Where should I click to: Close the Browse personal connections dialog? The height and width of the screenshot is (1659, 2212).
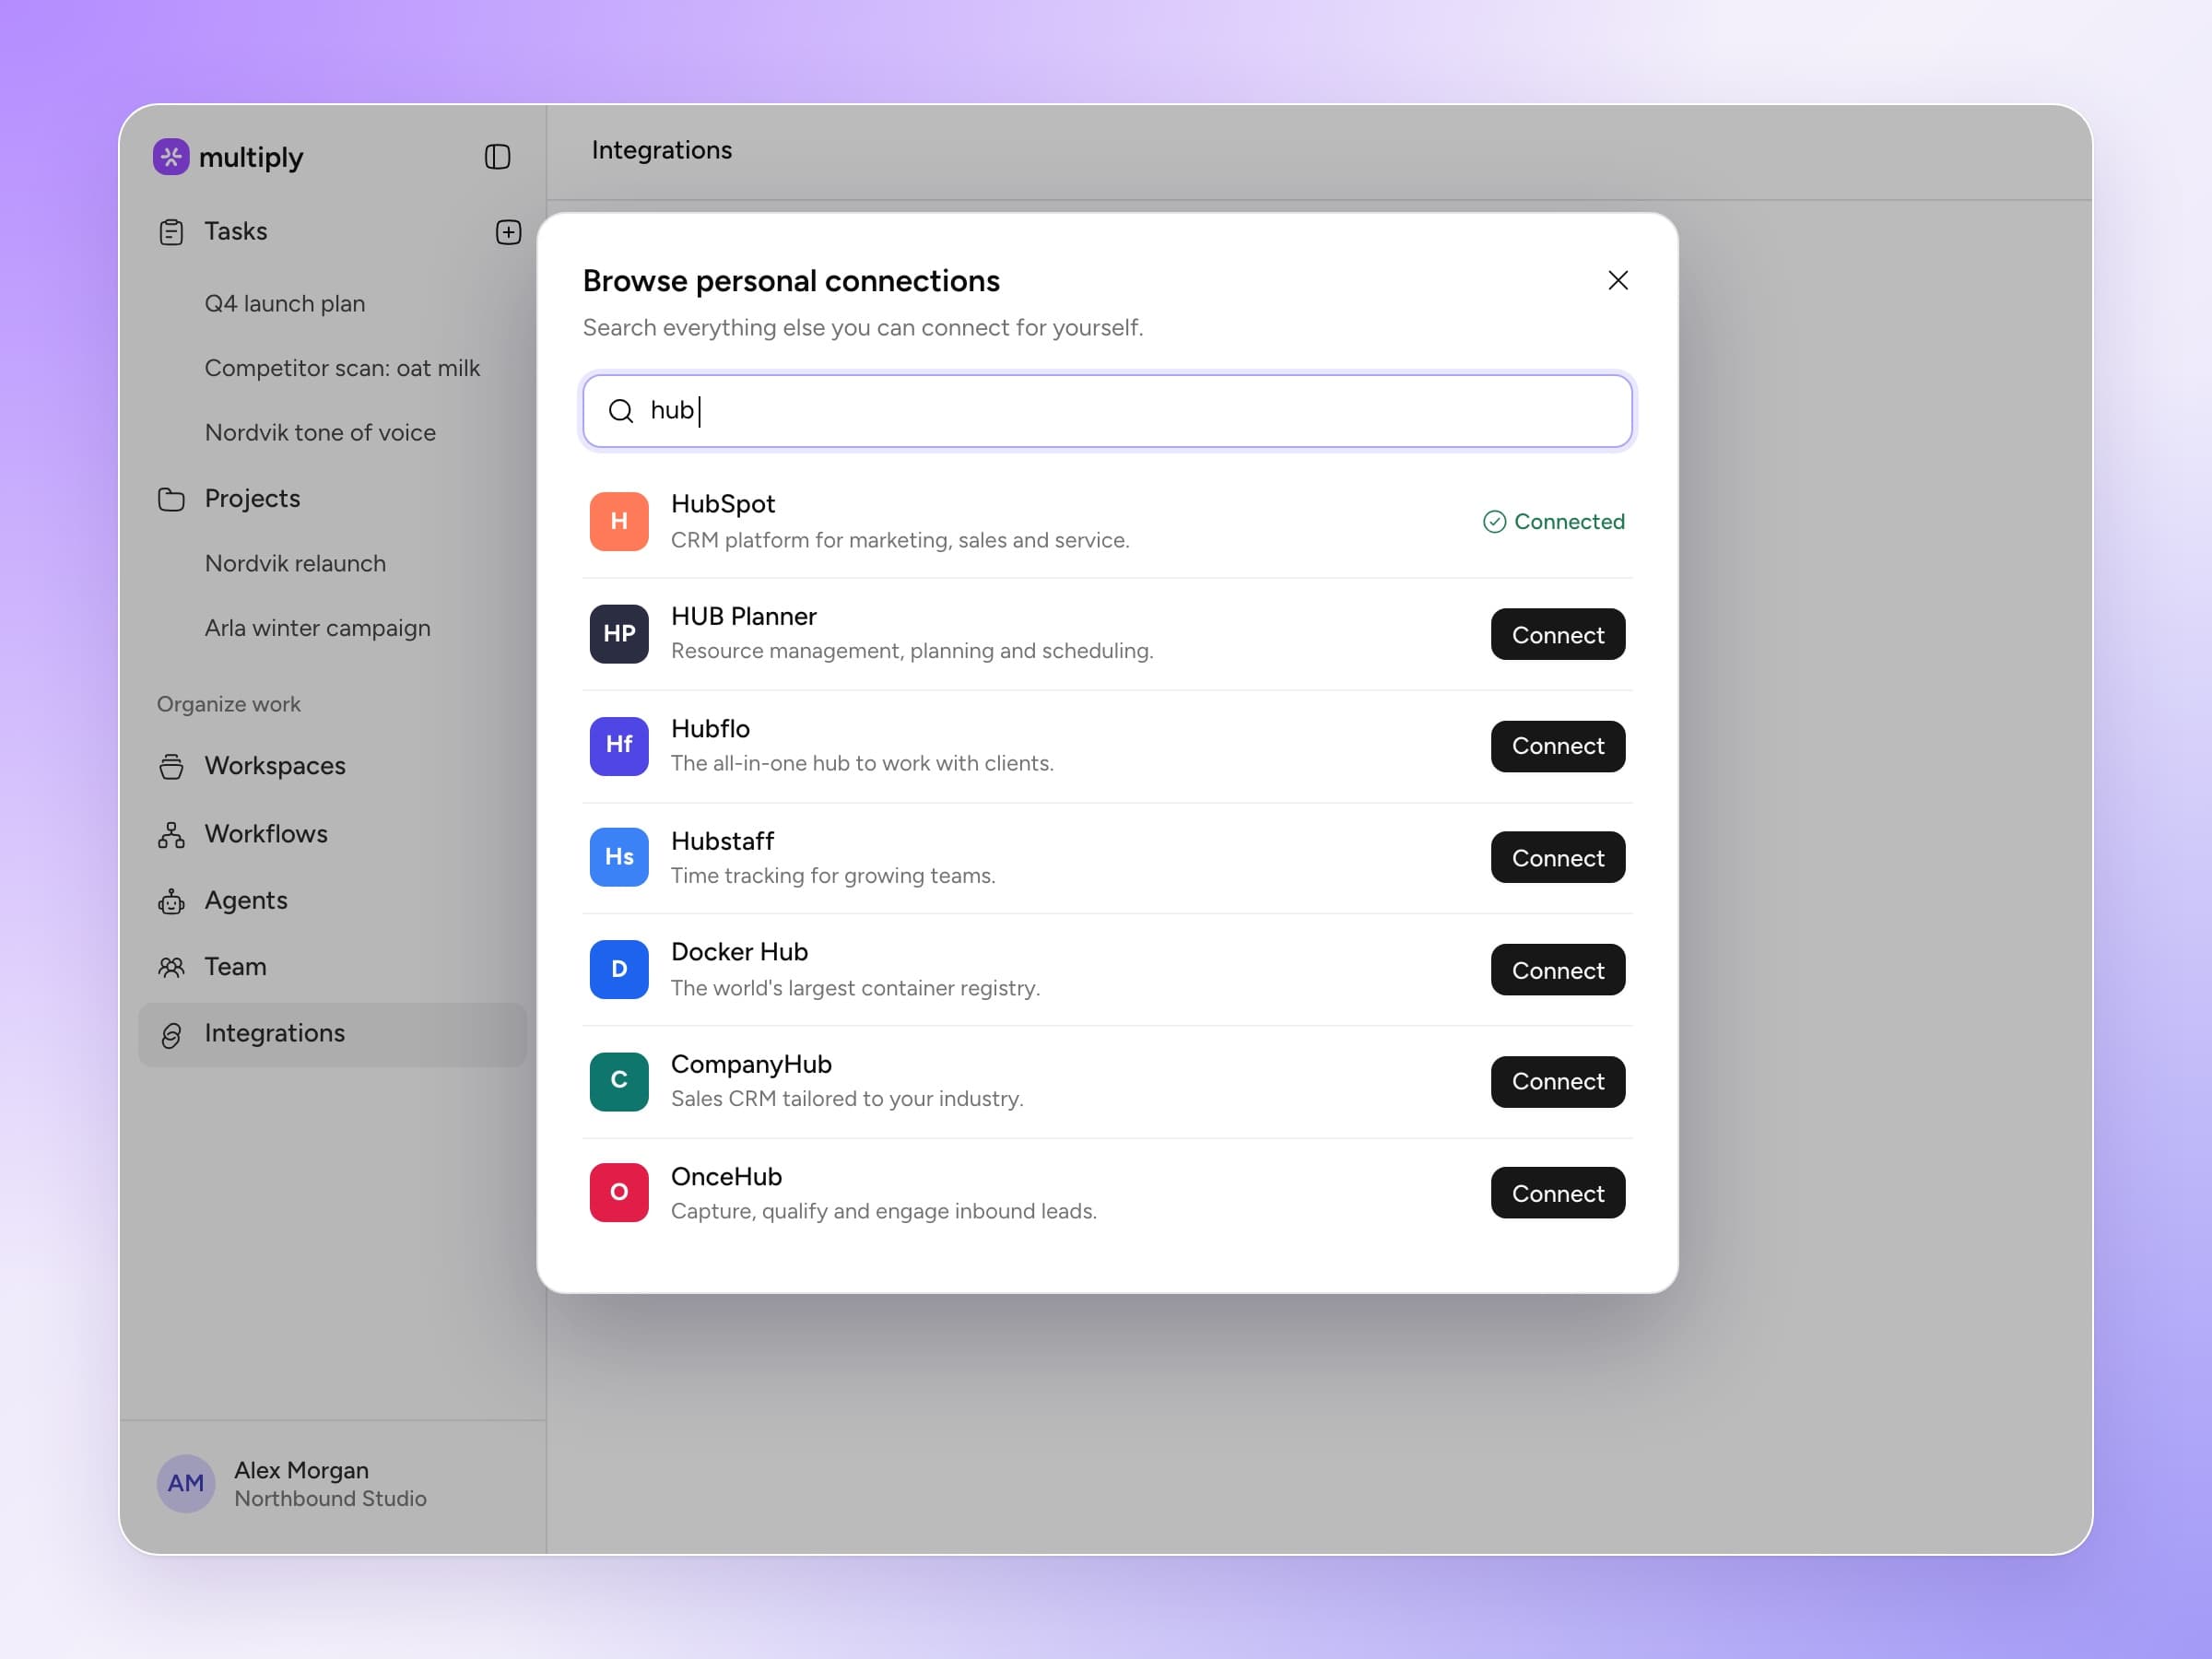[x=1618, y=280]
